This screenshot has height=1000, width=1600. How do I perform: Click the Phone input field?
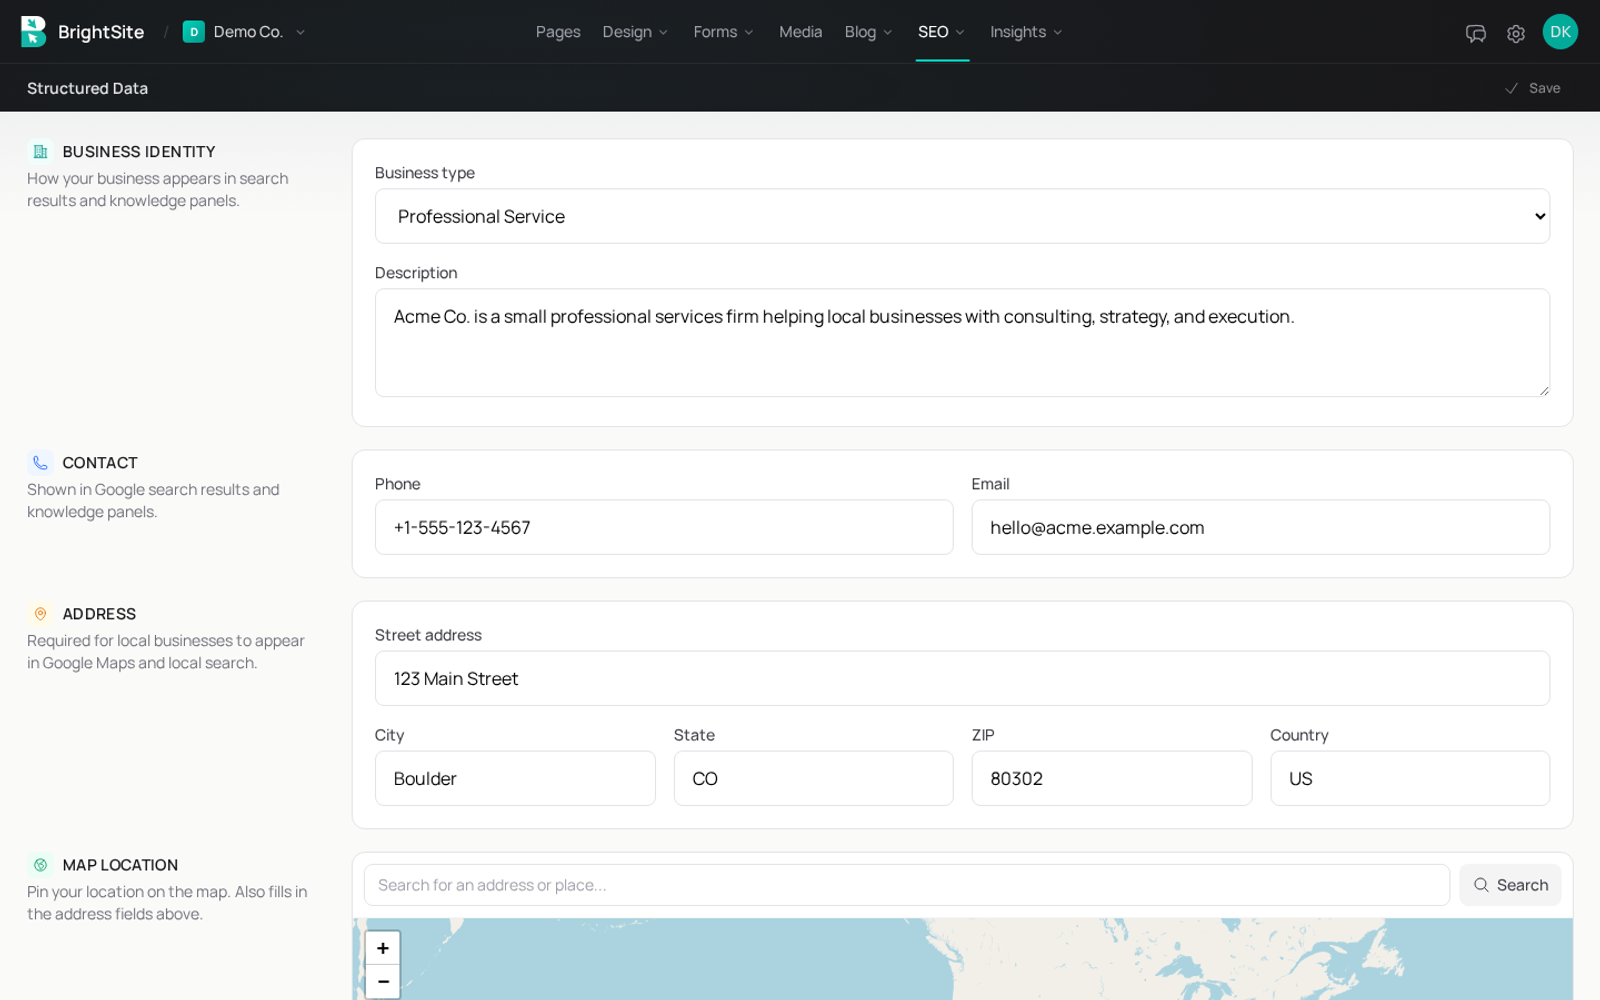coord(664,527)
